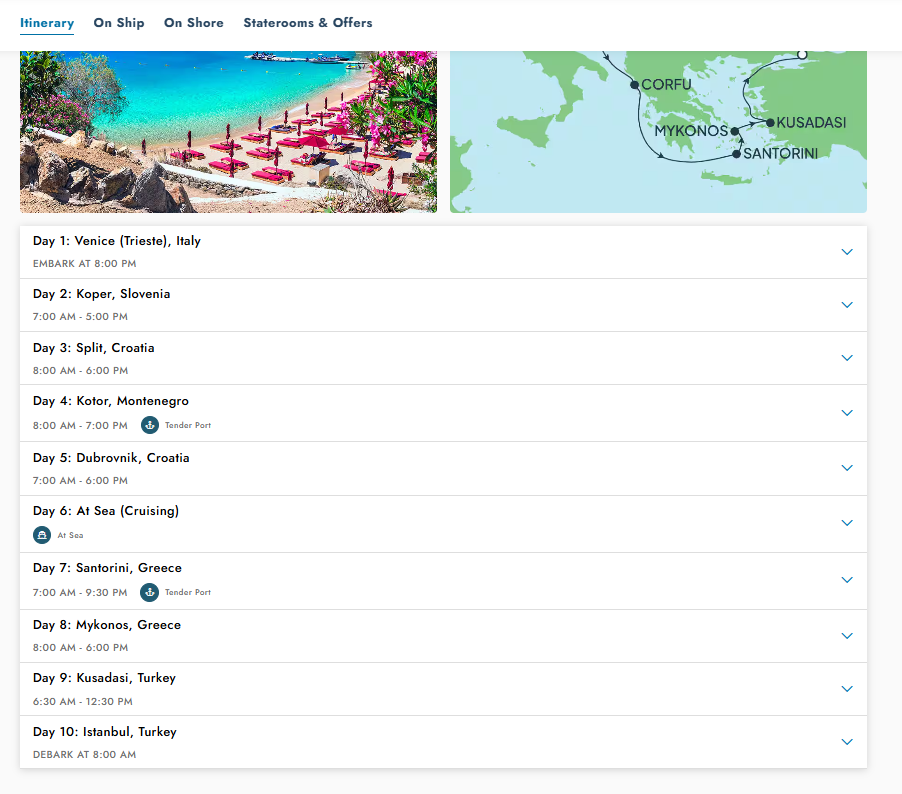Expand Day 9 Kusadasi, Turkey chevron
Viewport: 902px width, 794px height.
(847, 689)
